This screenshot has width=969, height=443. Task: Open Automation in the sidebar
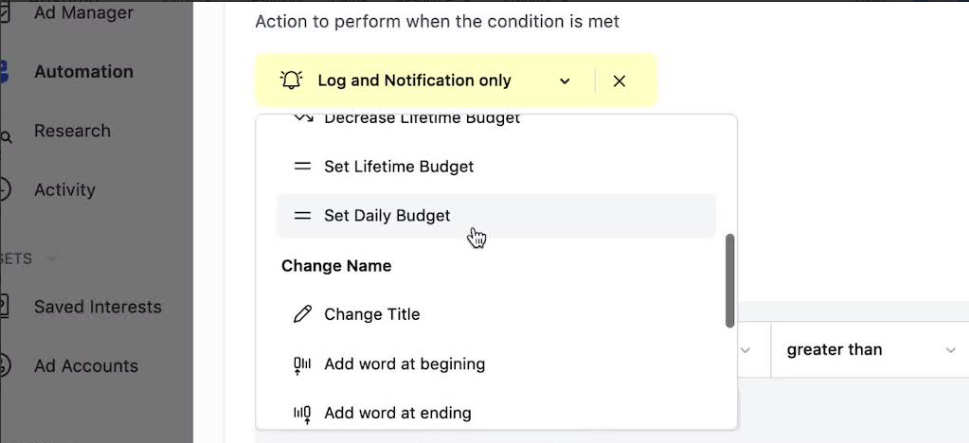tap(83, 72)
